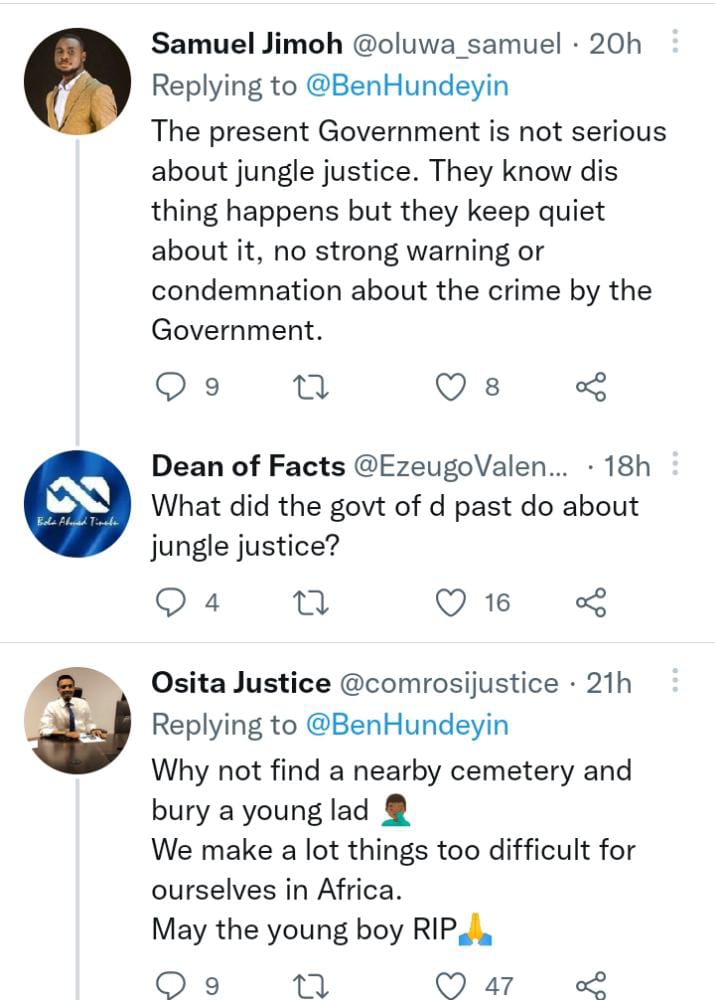Like the Dean of Facts tweet
The image size is (715, 1000).
pos(452,602)
